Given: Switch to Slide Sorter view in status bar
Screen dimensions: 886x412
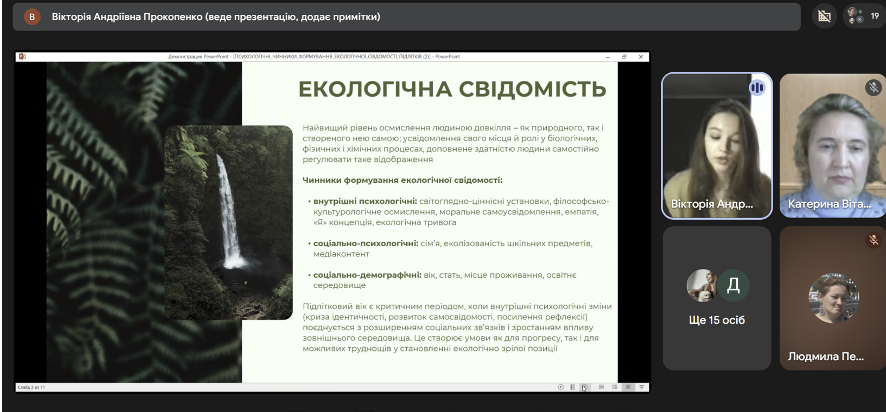Looking at the screenshot, I should click(x=614, y=387).
